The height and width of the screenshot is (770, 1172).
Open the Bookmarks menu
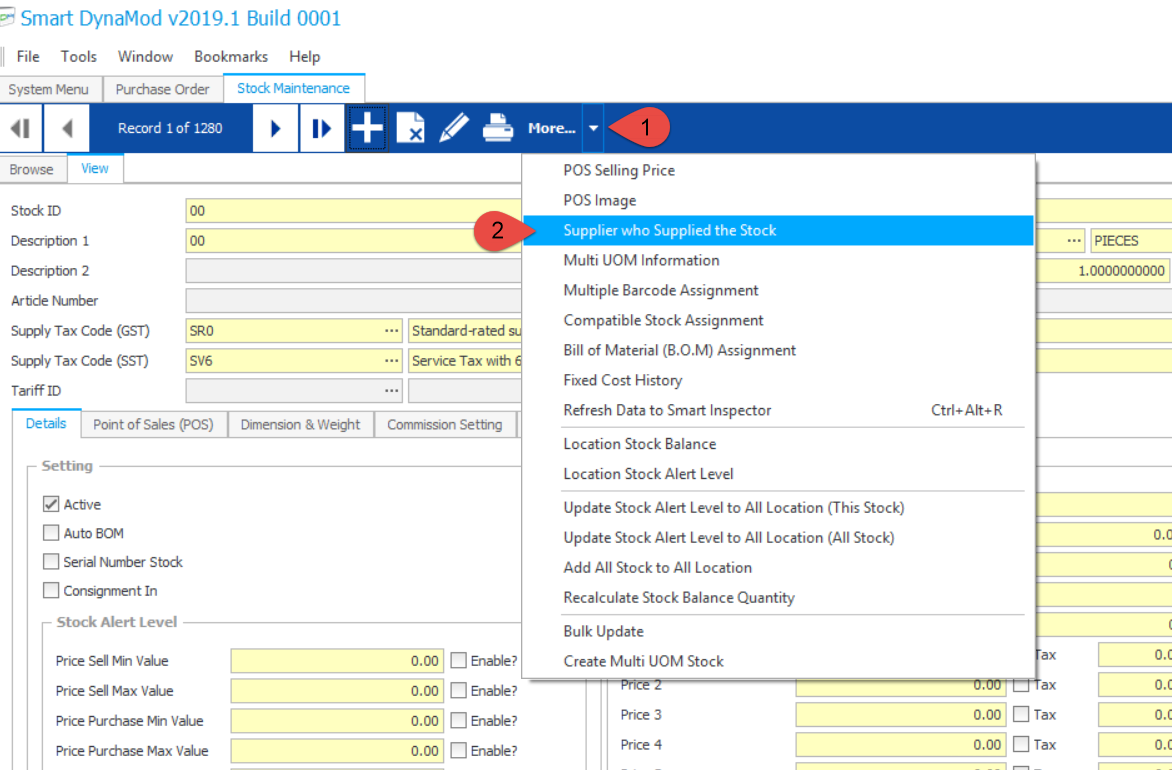(231, 57)
